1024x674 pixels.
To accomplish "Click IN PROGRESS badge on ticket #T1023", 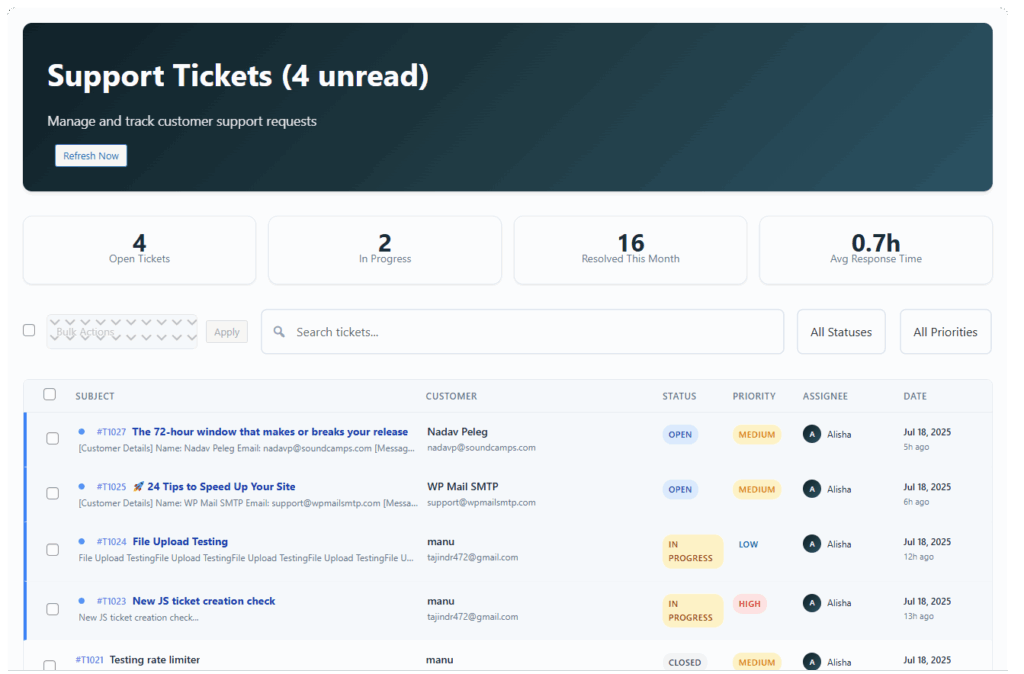I will 692,611.
